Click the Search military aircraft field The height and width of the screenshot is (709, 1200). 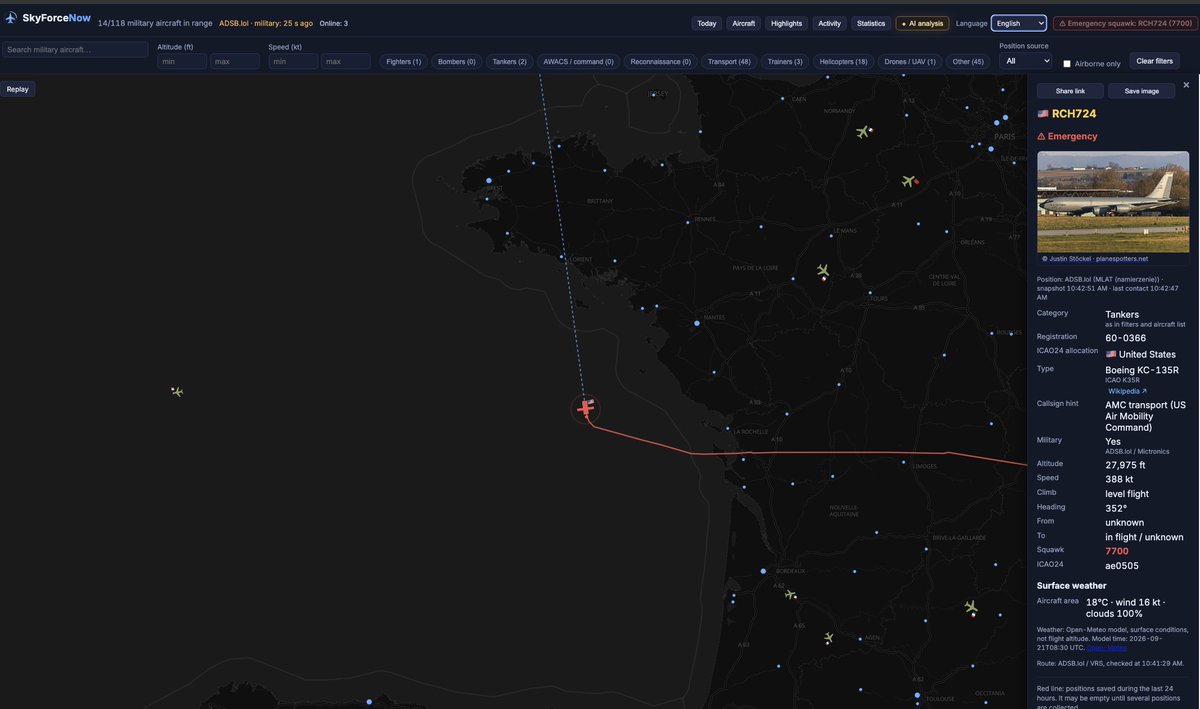coord(75,49)
